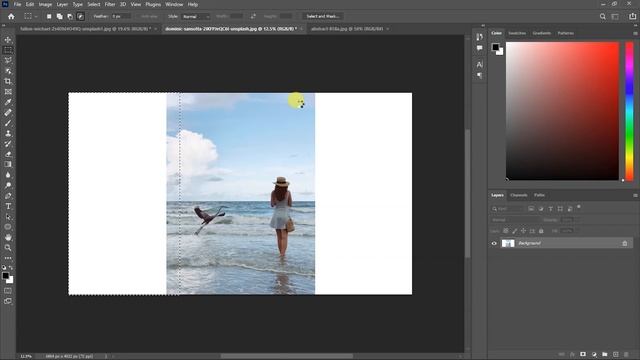Toggle pixel layer filter in Layers panel
640x360 pixels.
pos(531,209)
